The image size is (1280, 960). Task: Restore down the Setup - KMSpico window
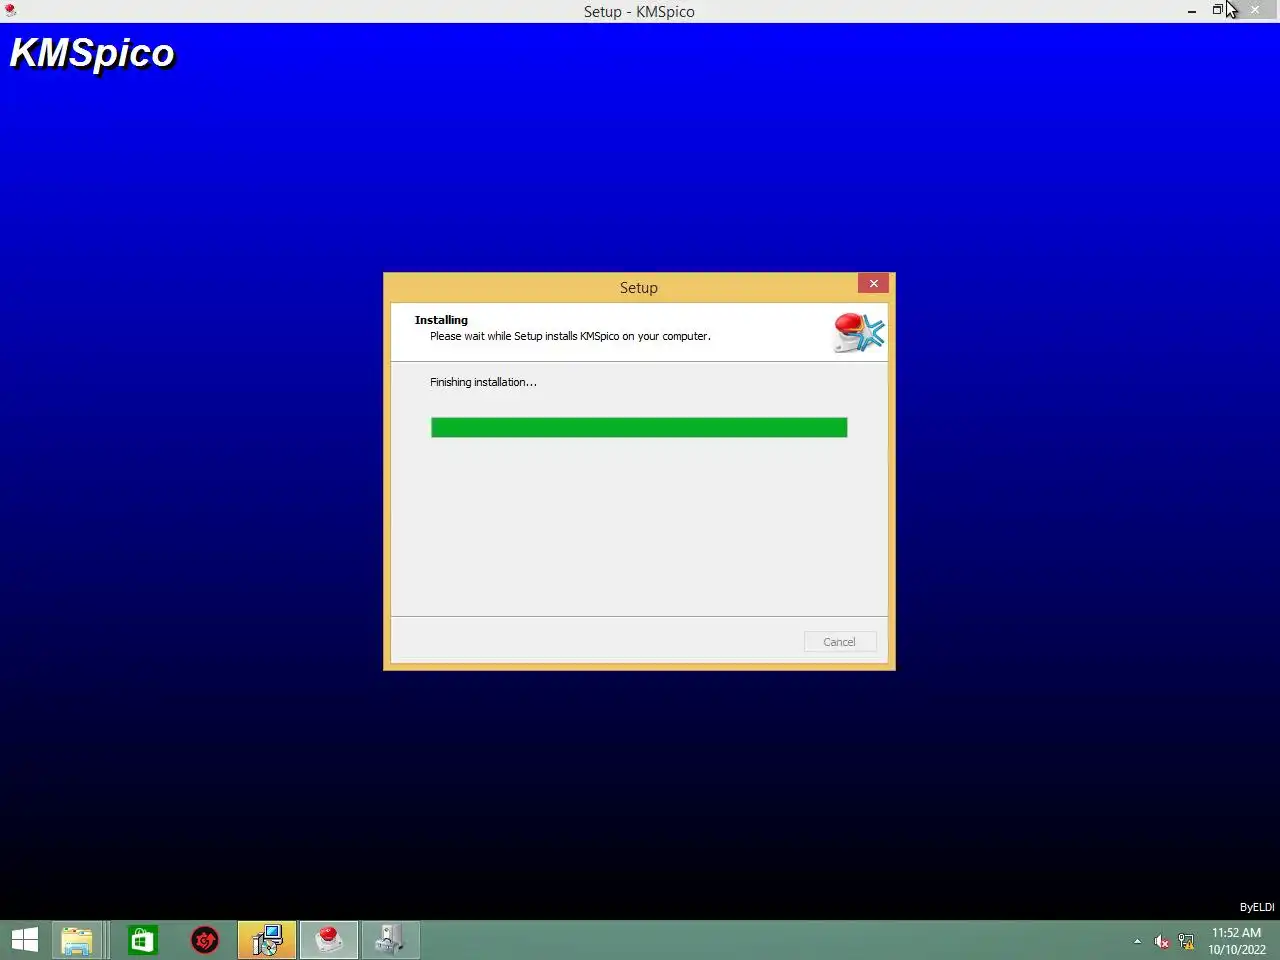pos(1218,10)
